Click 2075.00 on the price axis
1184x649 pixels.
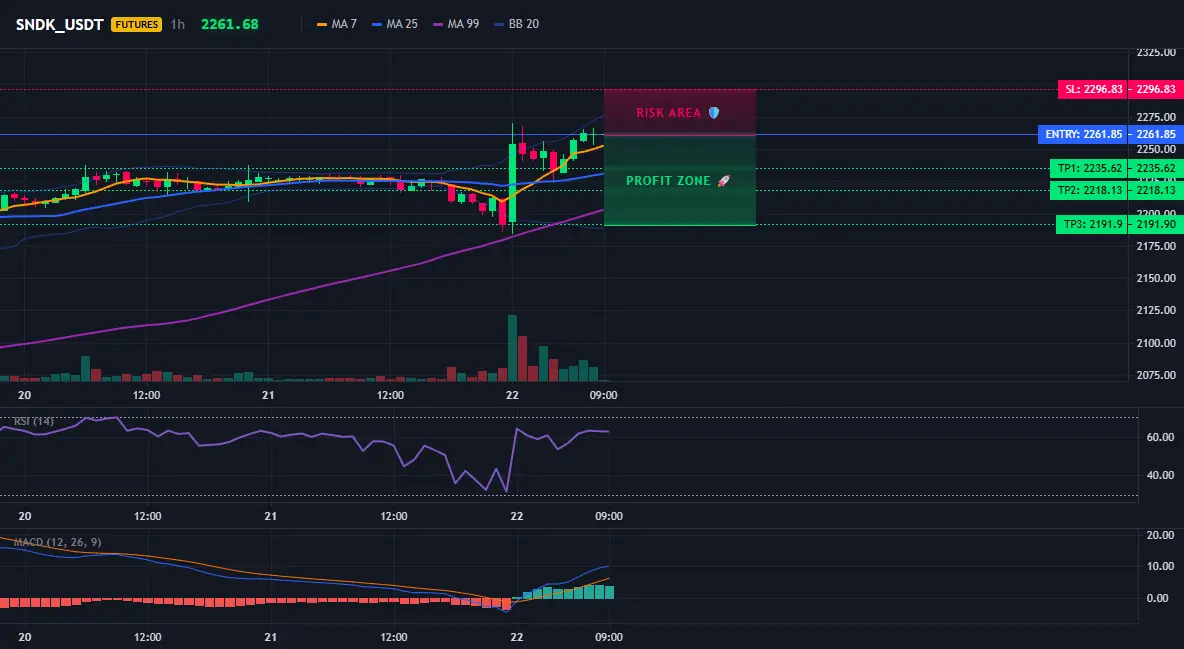(1156, 375)
